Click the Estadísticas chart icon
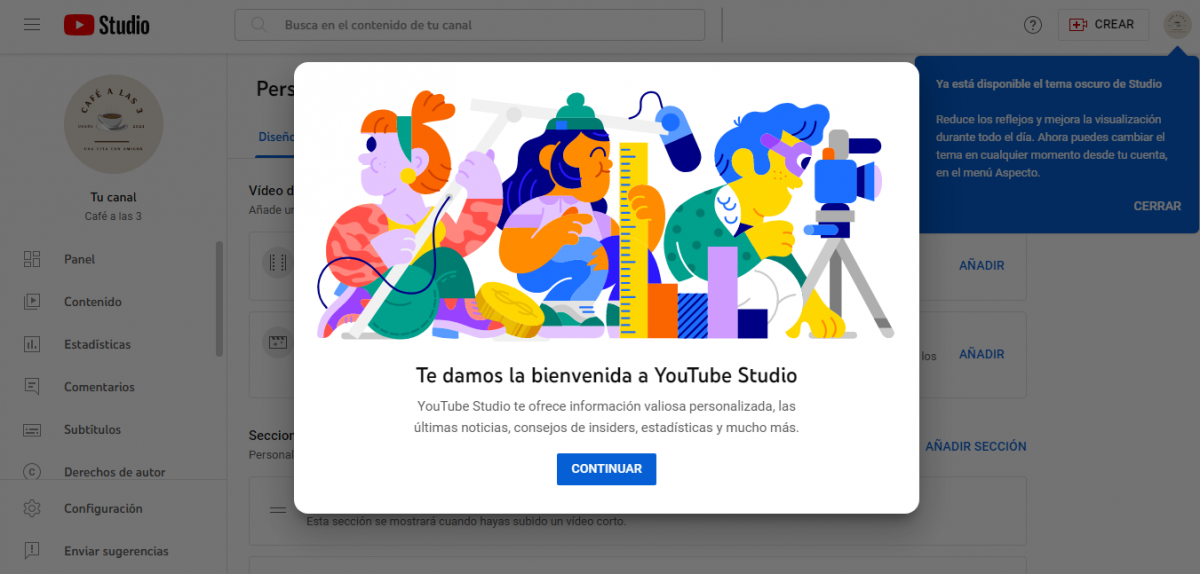 coord(32,345)
